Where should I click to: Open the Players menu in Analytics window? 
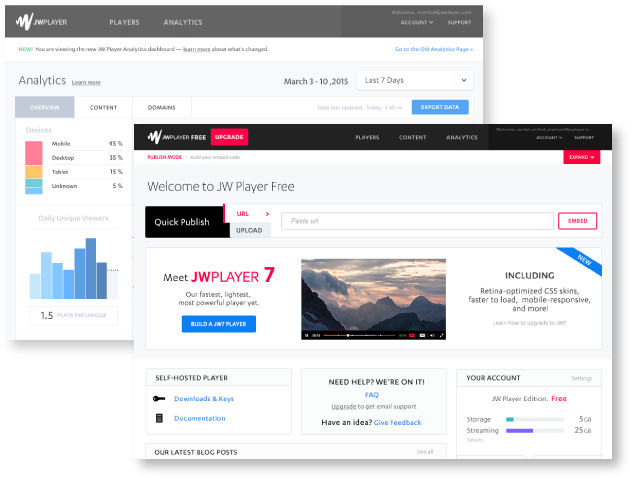coord(124,22)
